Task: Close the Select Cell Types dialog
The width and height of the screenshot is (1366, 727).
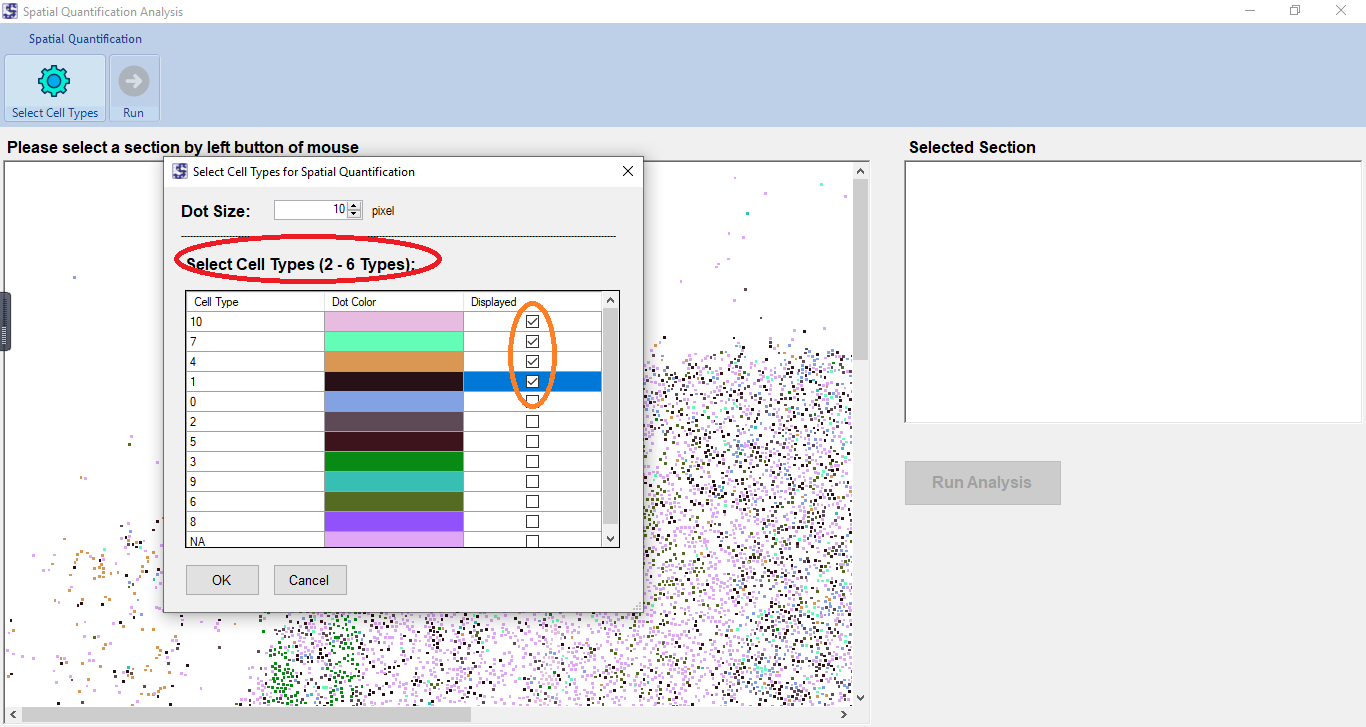Action: coord(628,171)
